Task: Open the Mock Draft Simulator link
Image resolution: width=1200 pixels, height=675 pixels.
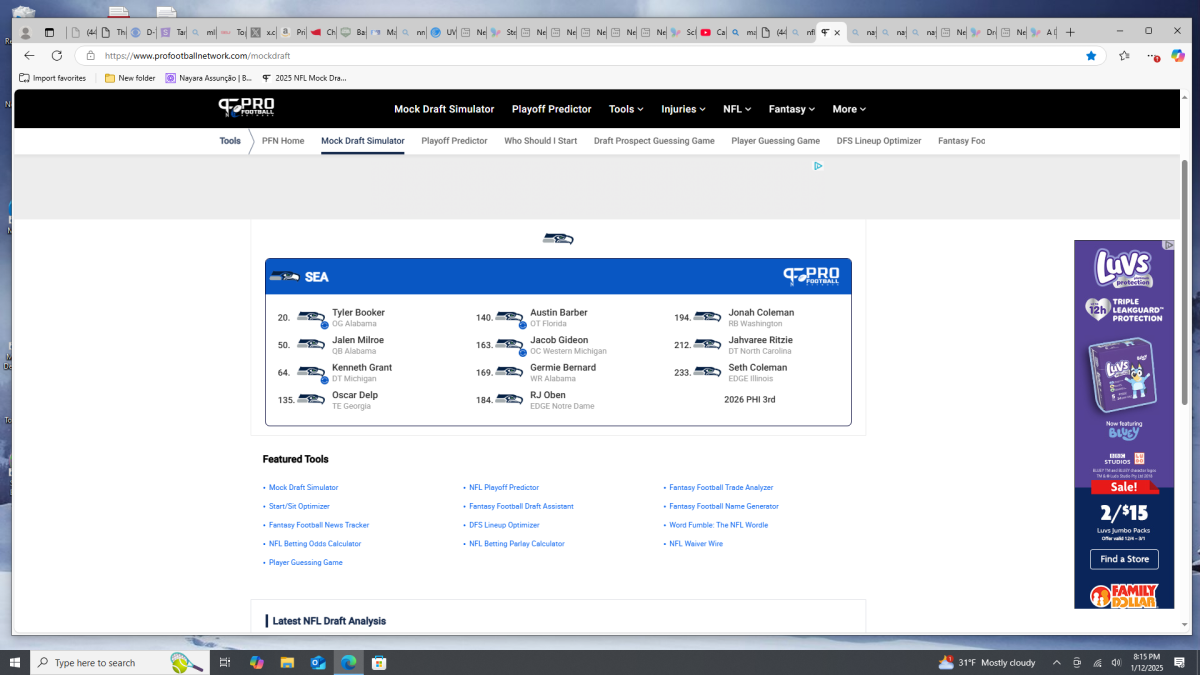Action: (x=444, y=109)
